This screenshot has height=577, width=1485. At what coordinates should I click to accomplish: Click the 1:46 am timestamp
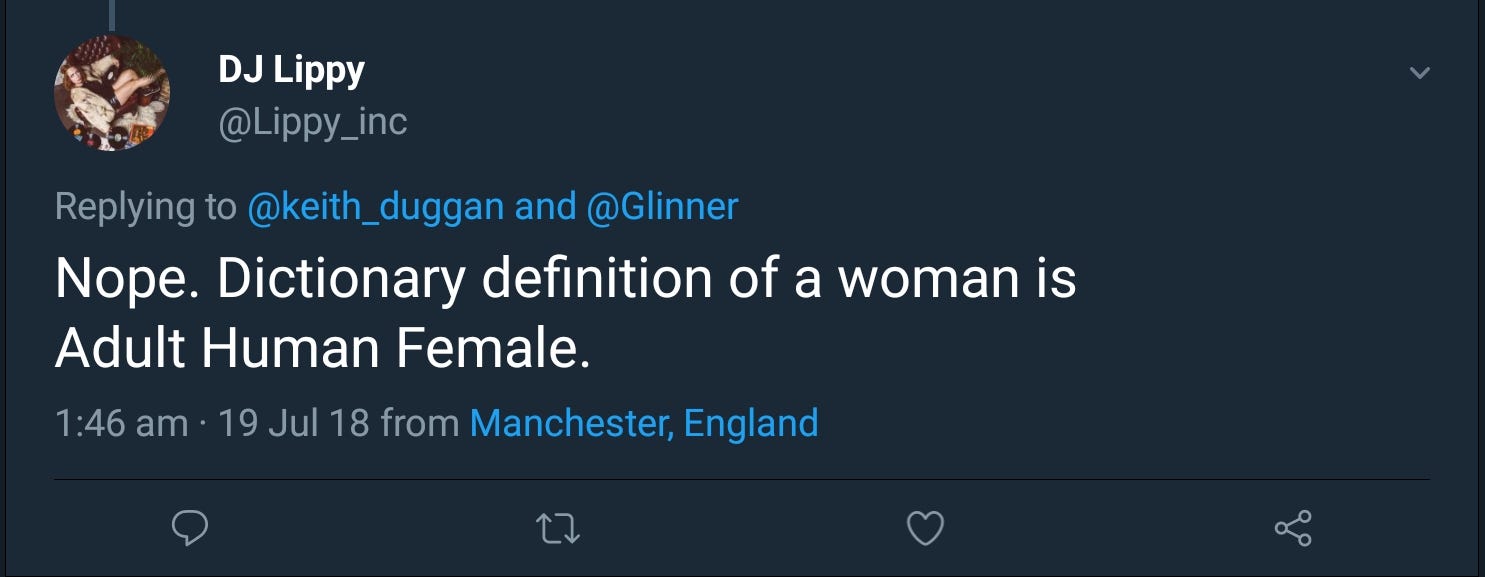121,423
